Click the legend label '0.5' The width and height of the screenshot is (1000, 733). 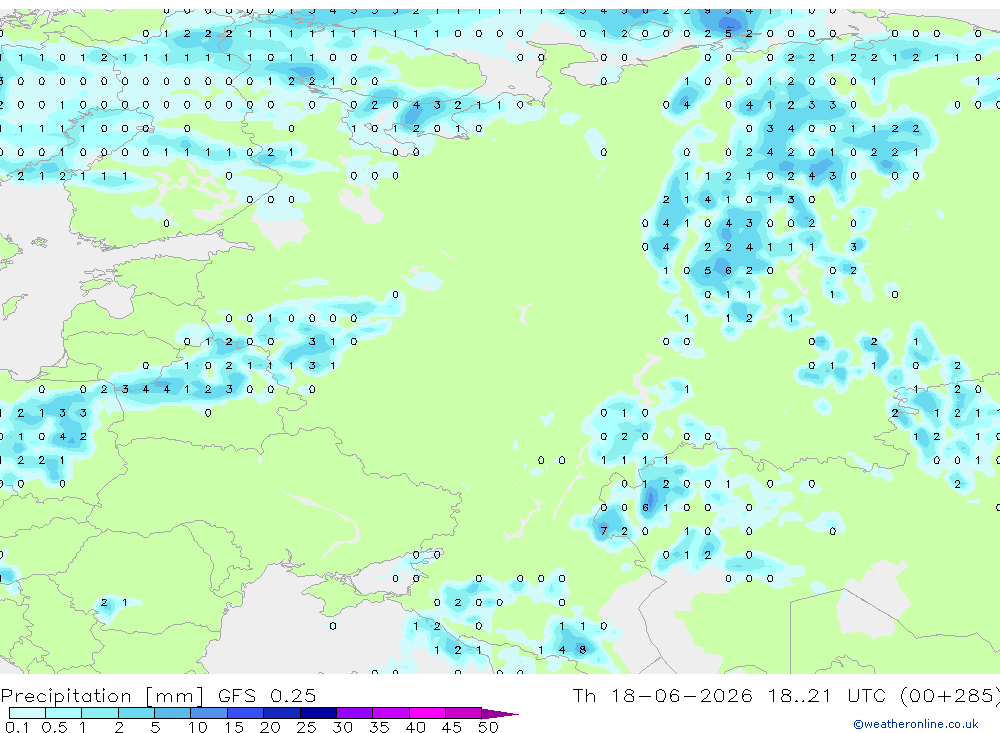coord(54,727)
